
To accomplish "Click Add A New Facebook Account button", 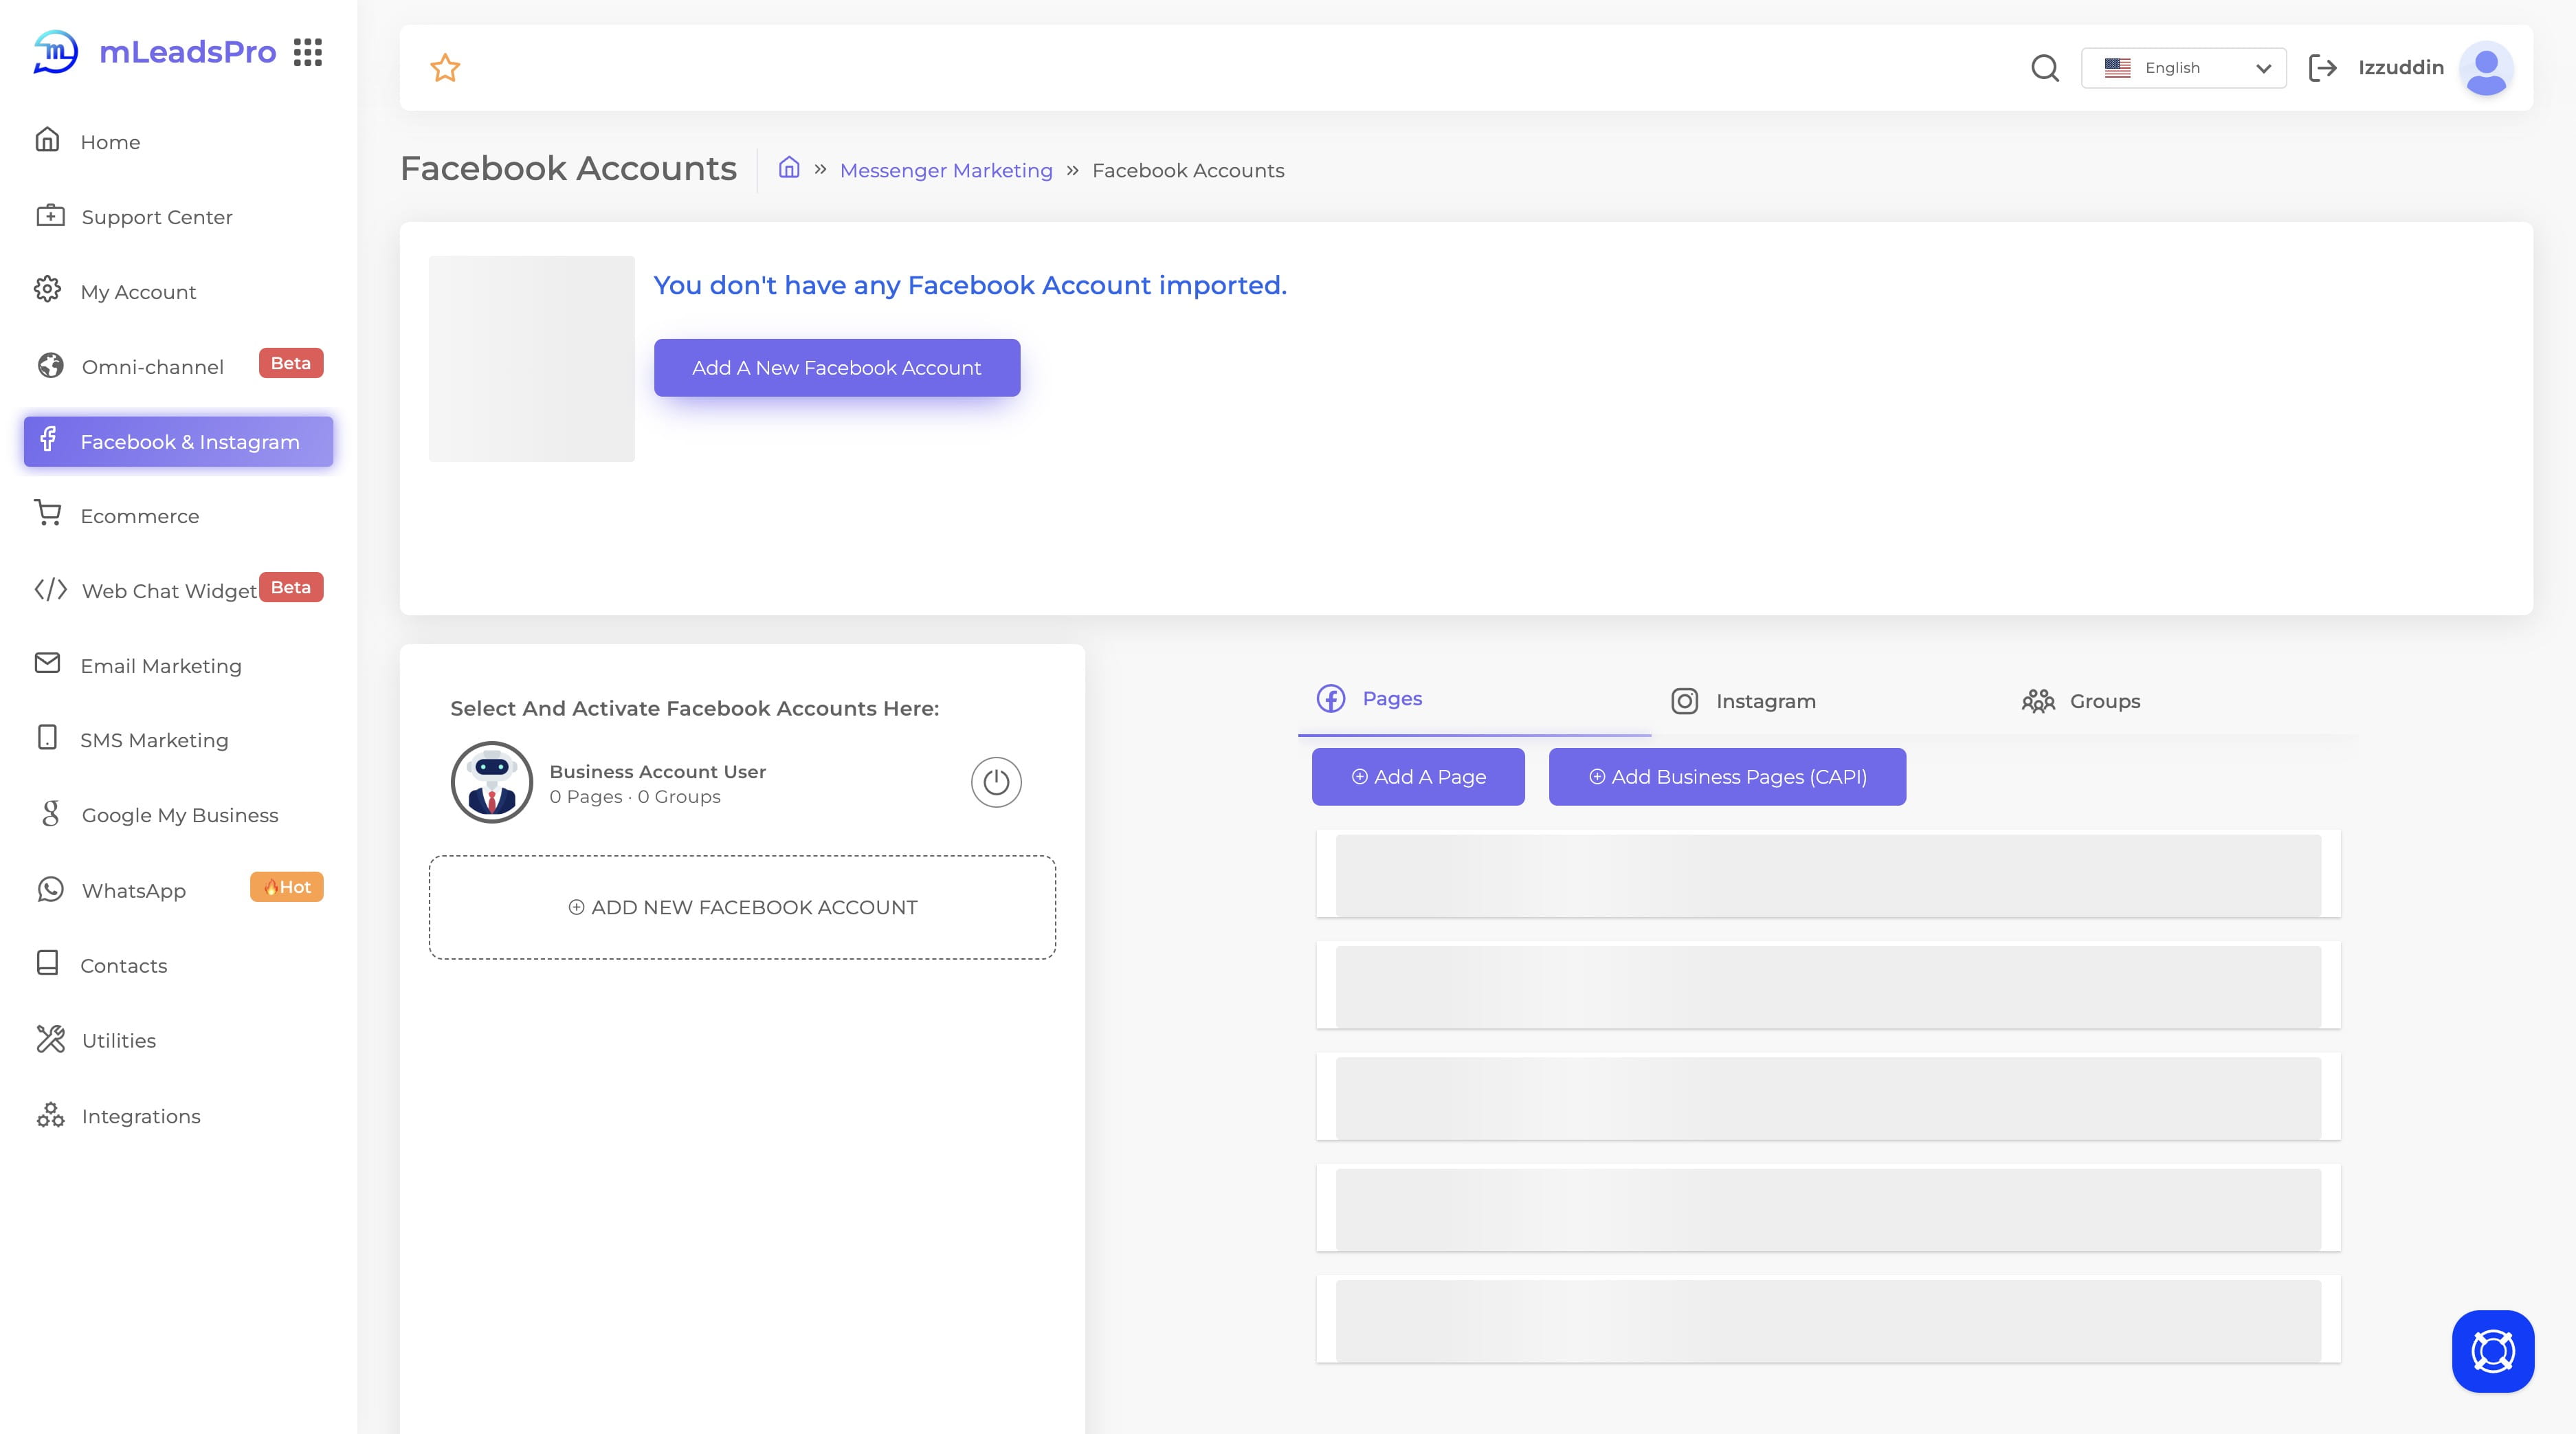I will (837, 368).
